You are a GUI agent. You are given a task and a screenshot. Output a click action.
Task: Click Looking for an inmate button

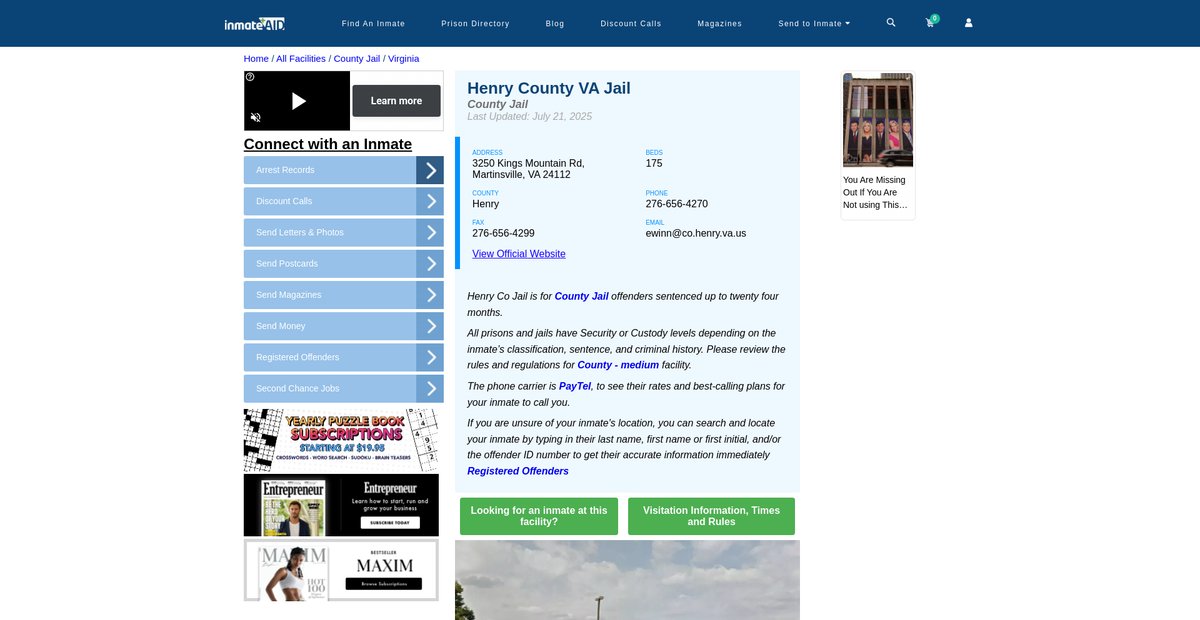click(539, 516)
